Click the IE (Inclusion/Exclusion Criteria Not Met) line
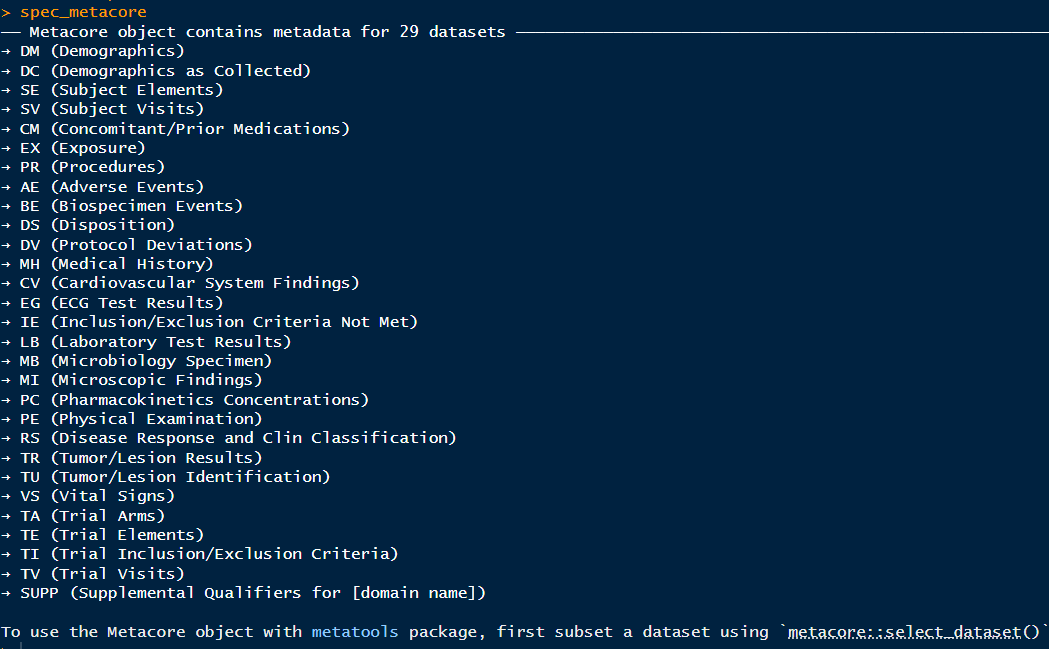 218,322
